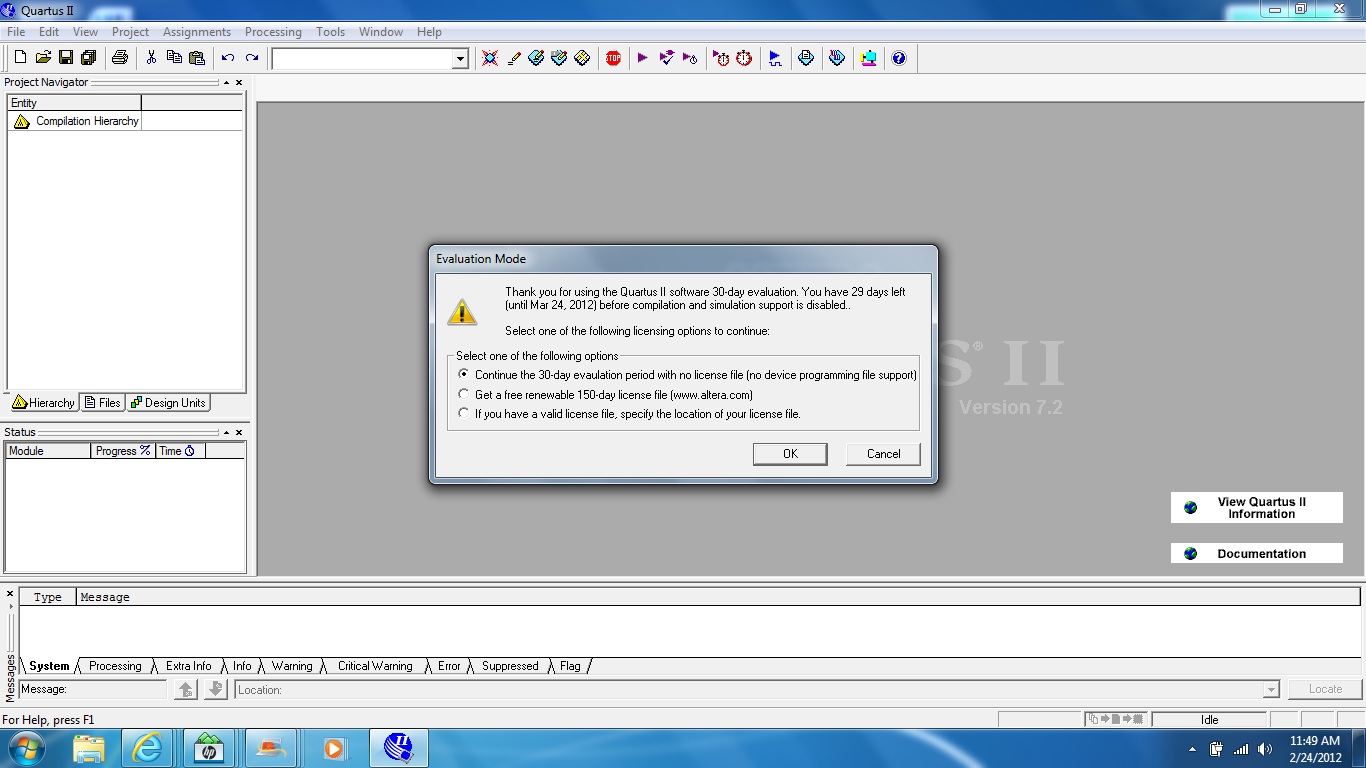Click the red Stop Processing icon
The height and width of the screenshot is (768, 1366).
[614, 58]
